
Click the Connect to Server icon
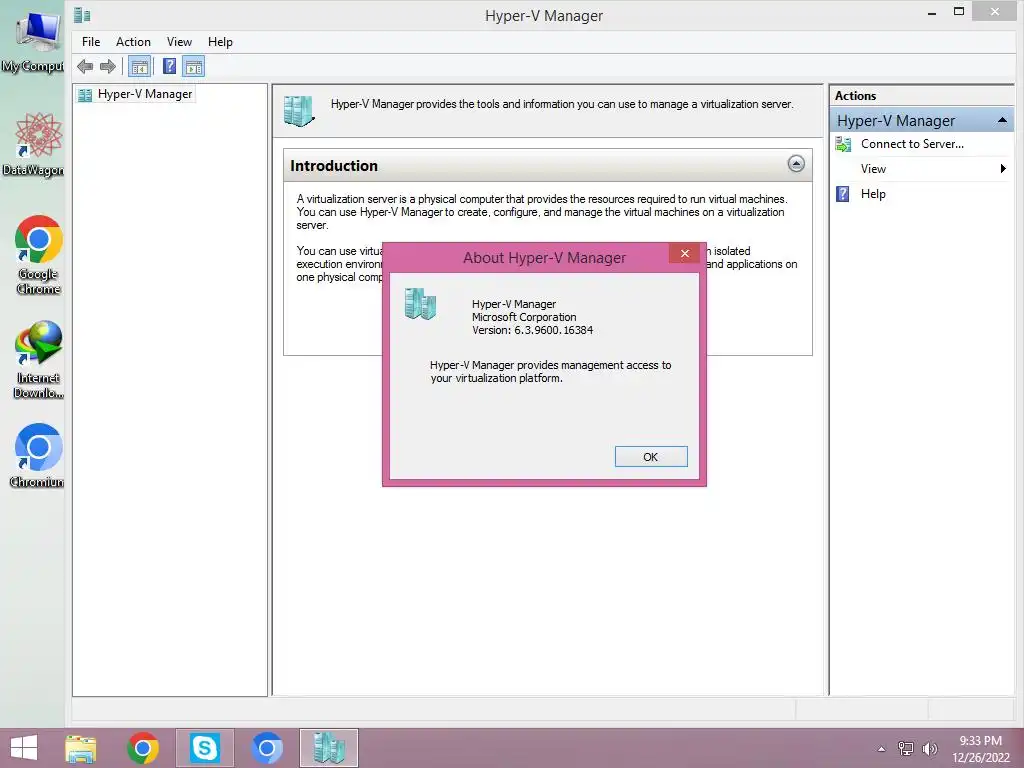843,144
